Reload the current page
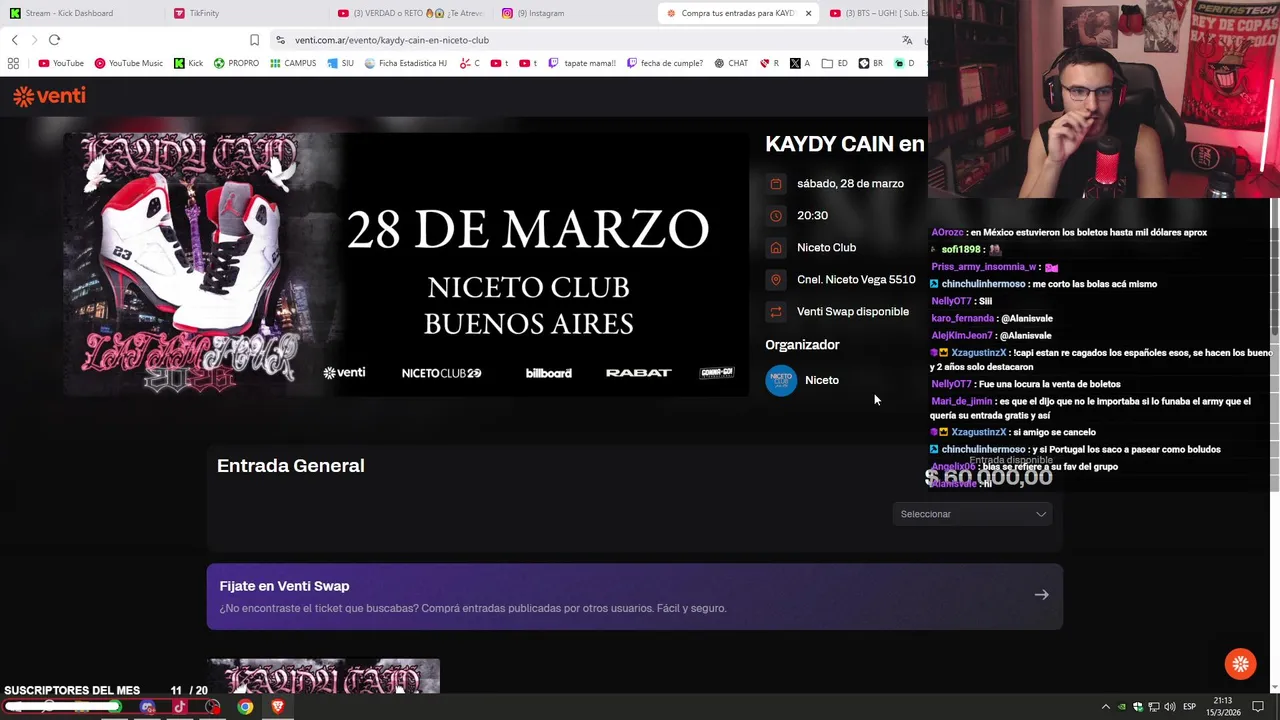1280x720 pixels. (54, 40)
